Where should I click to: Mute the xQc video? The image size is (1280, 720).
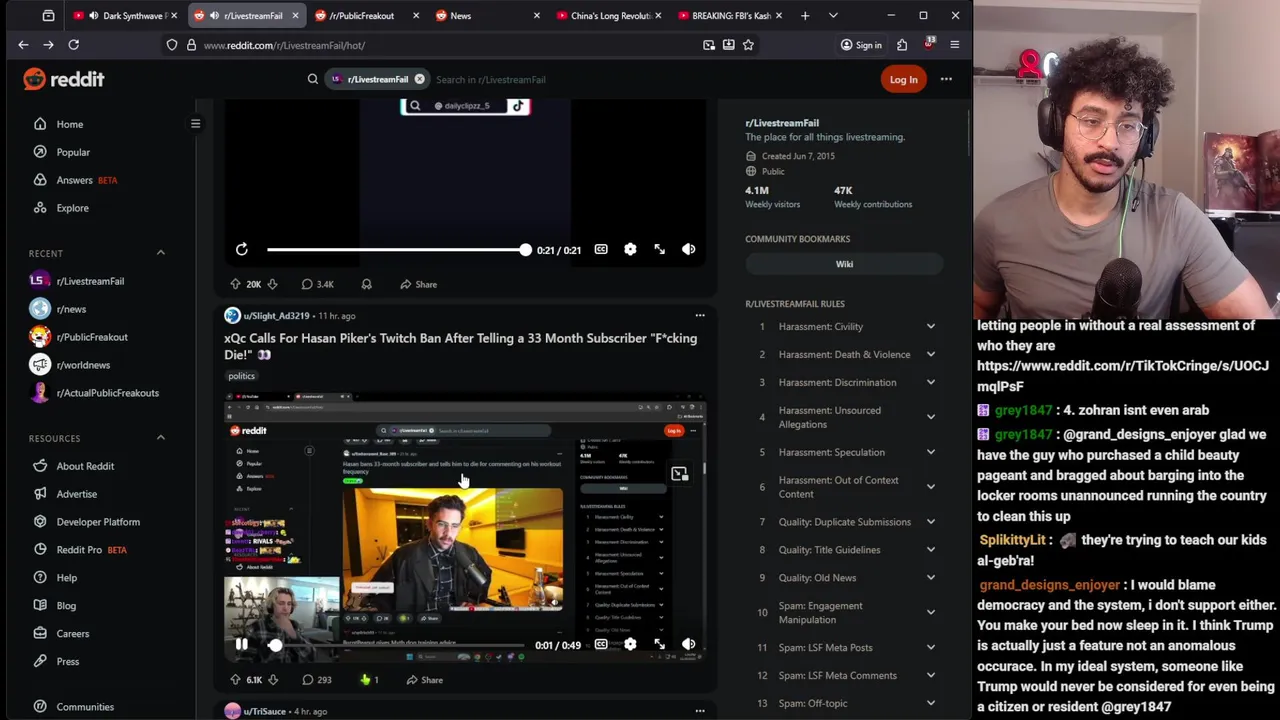(x=688, y=645)
